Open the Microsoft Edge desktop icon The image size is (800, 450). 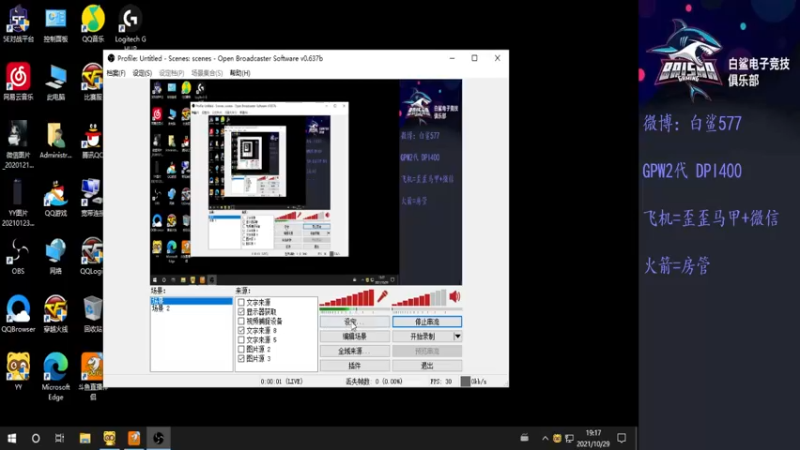click(56, 376)
